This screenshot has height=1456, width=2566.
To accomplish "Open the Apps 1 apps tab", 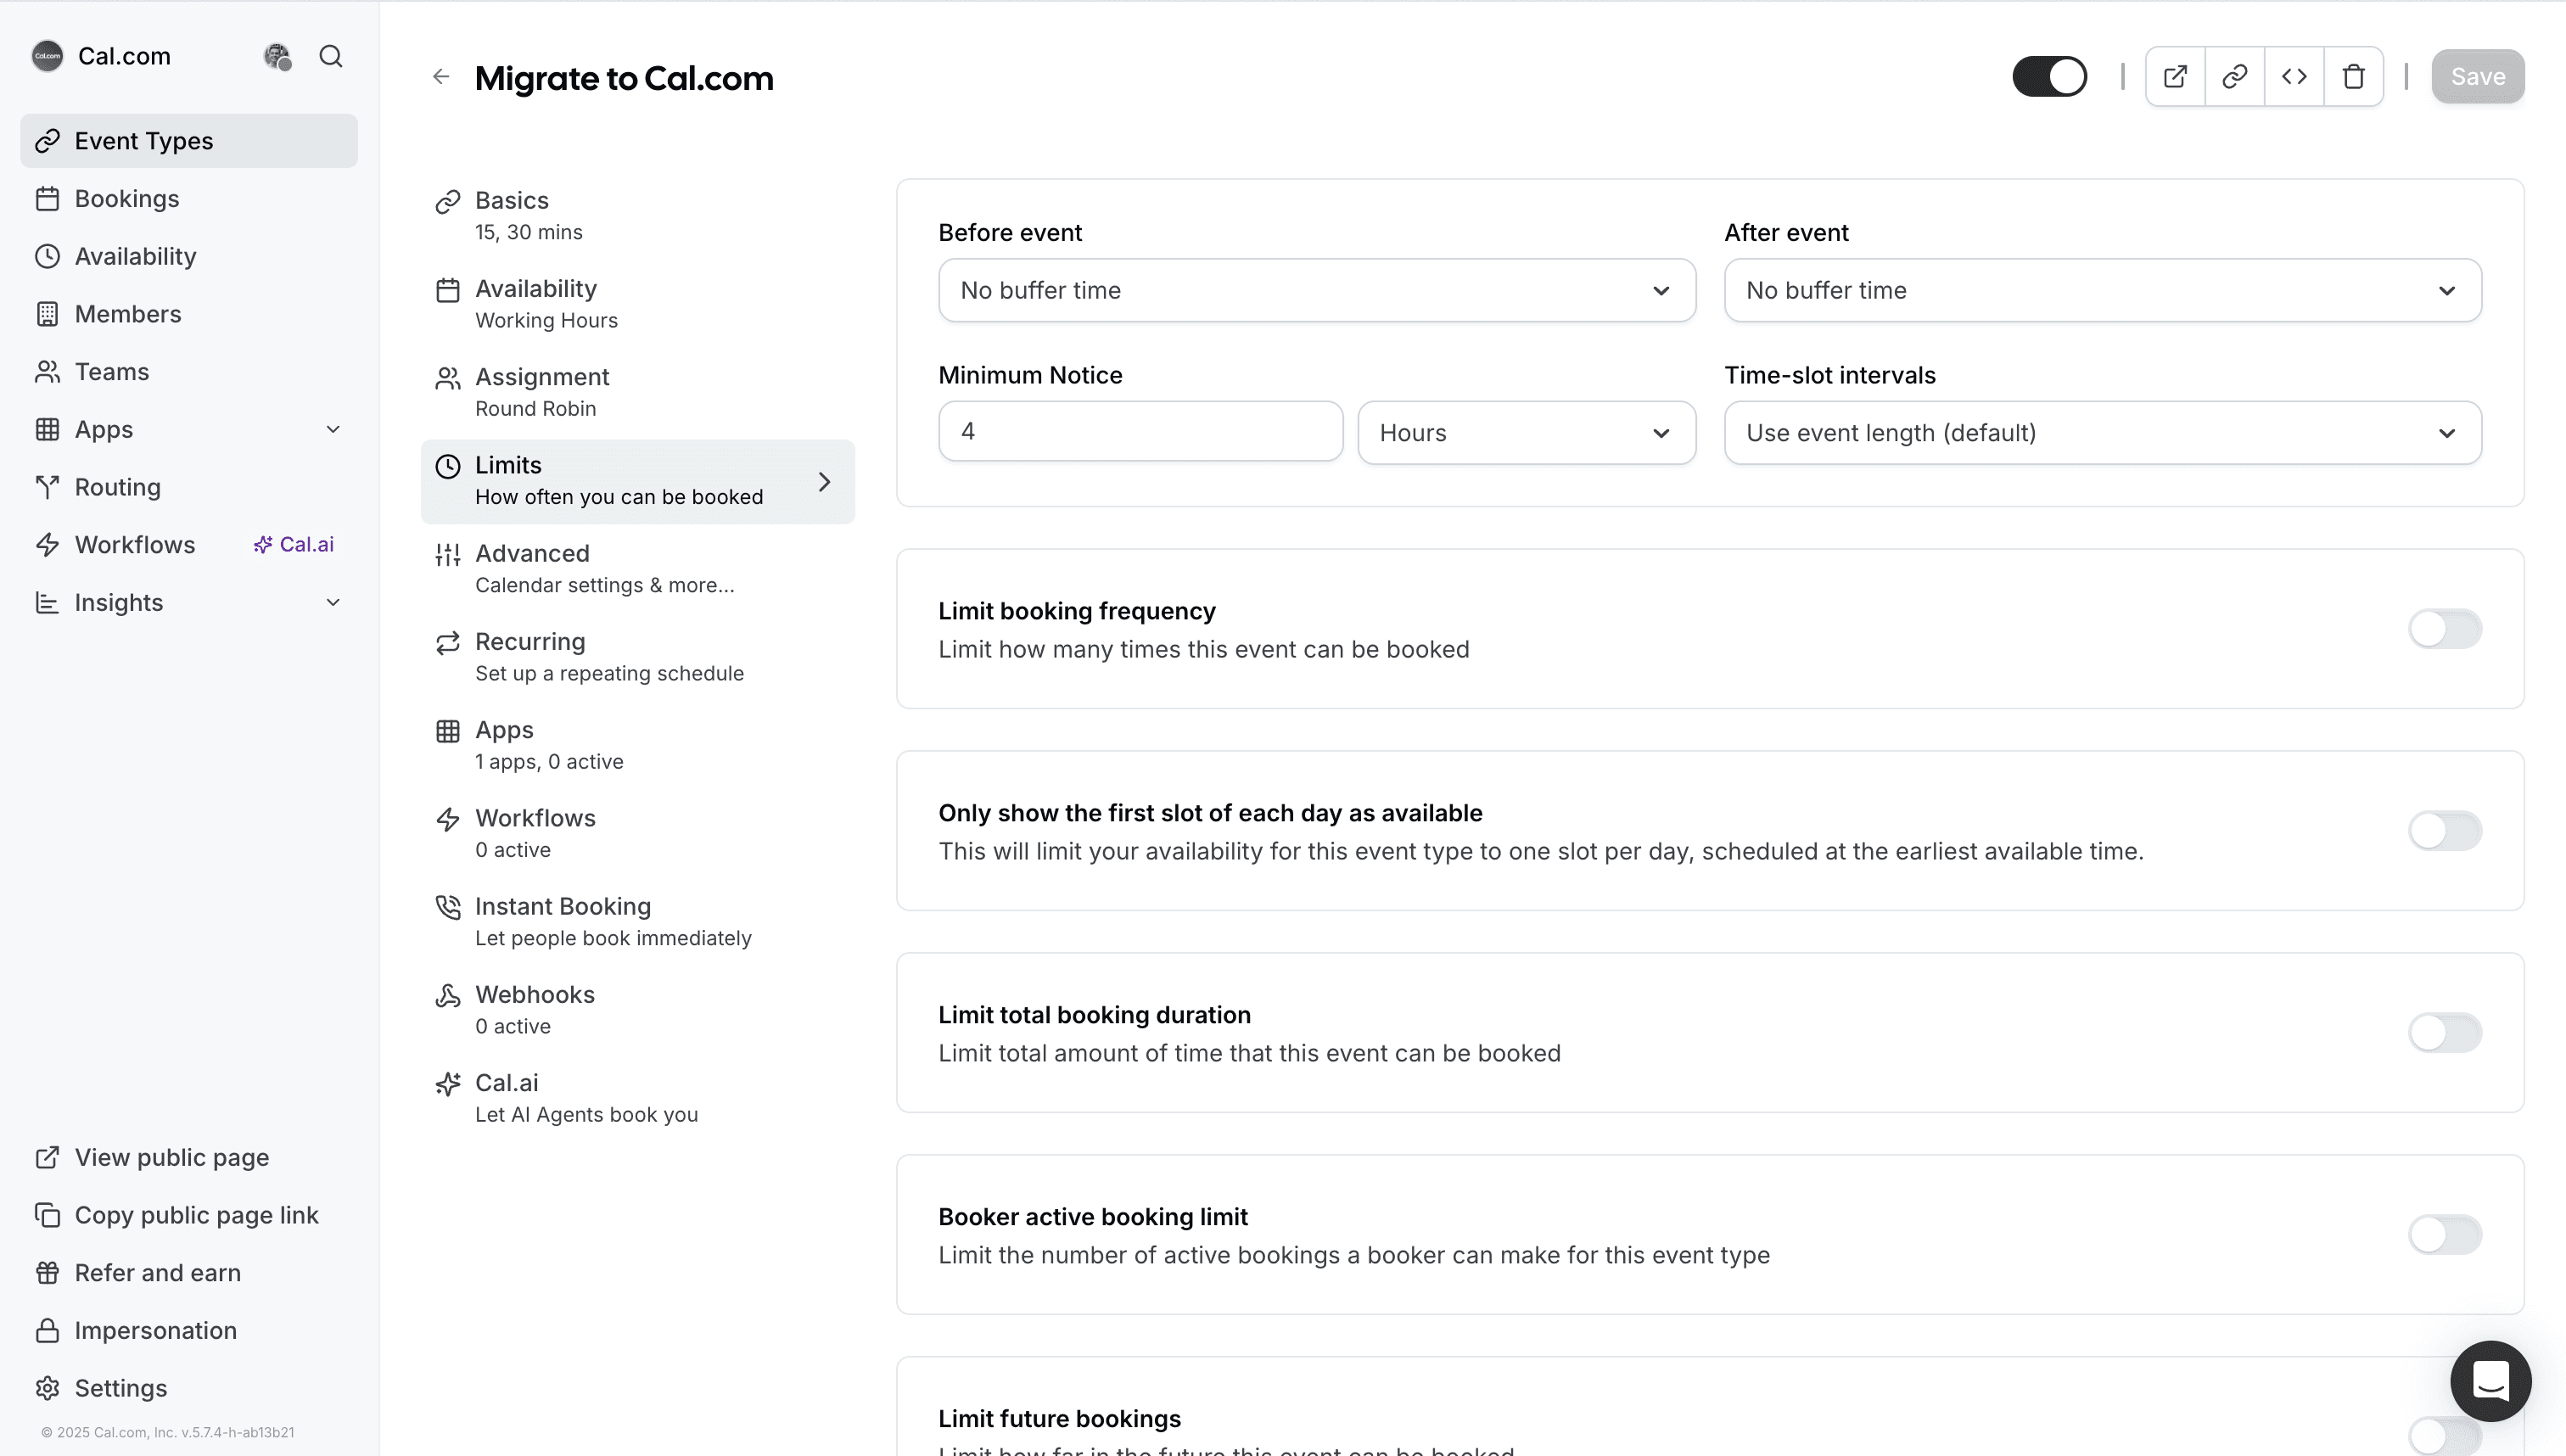I will point(637,745).
